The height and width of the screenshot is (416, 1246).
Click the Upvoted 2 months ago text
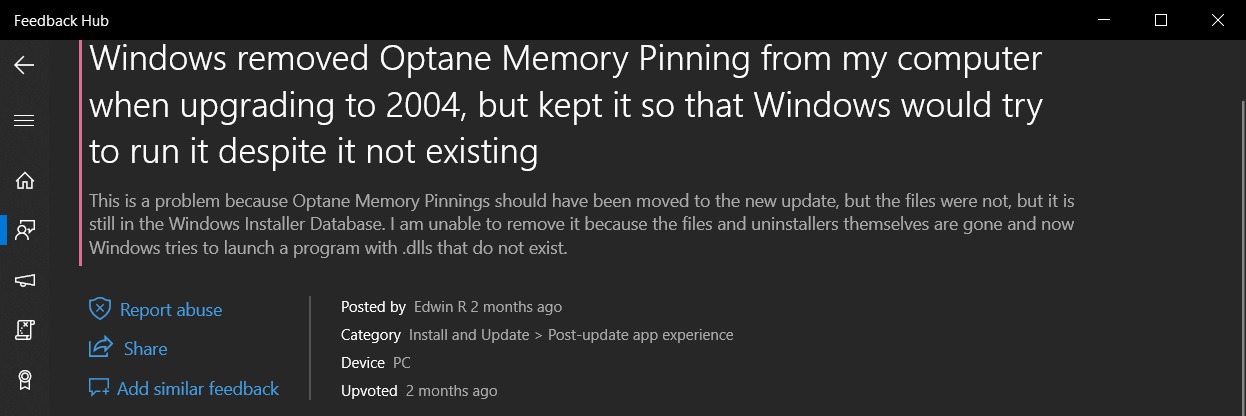pos(419,391)
